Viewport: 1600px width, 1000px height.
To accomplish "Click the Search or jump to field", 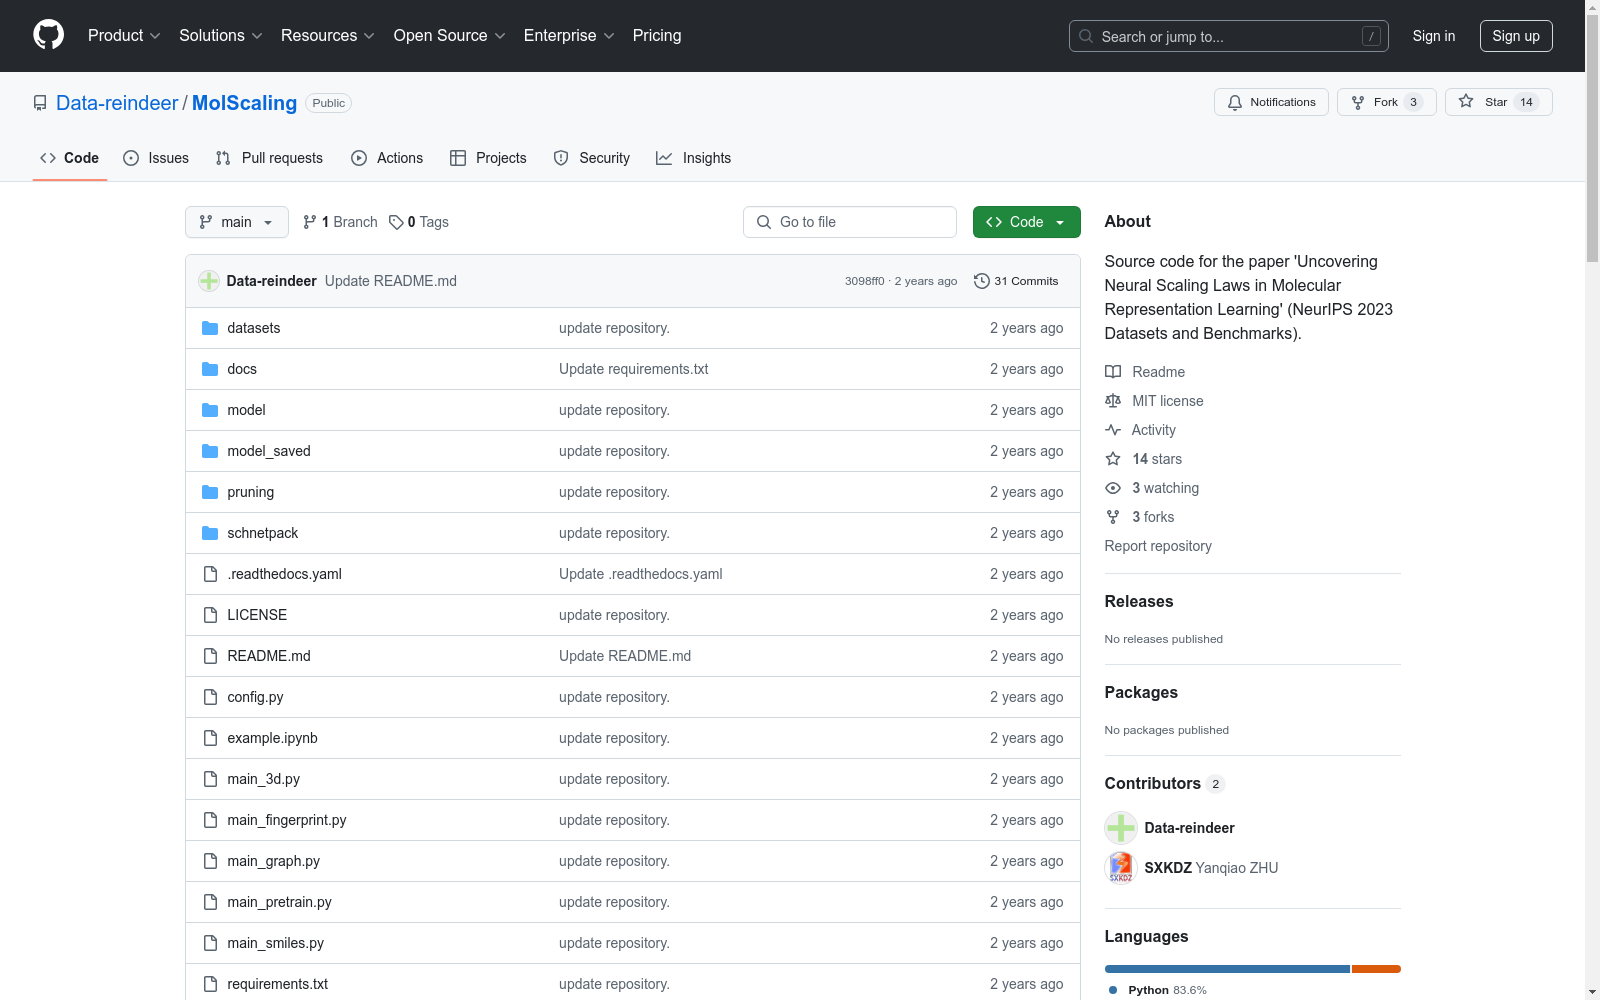I will (1229, 36).
